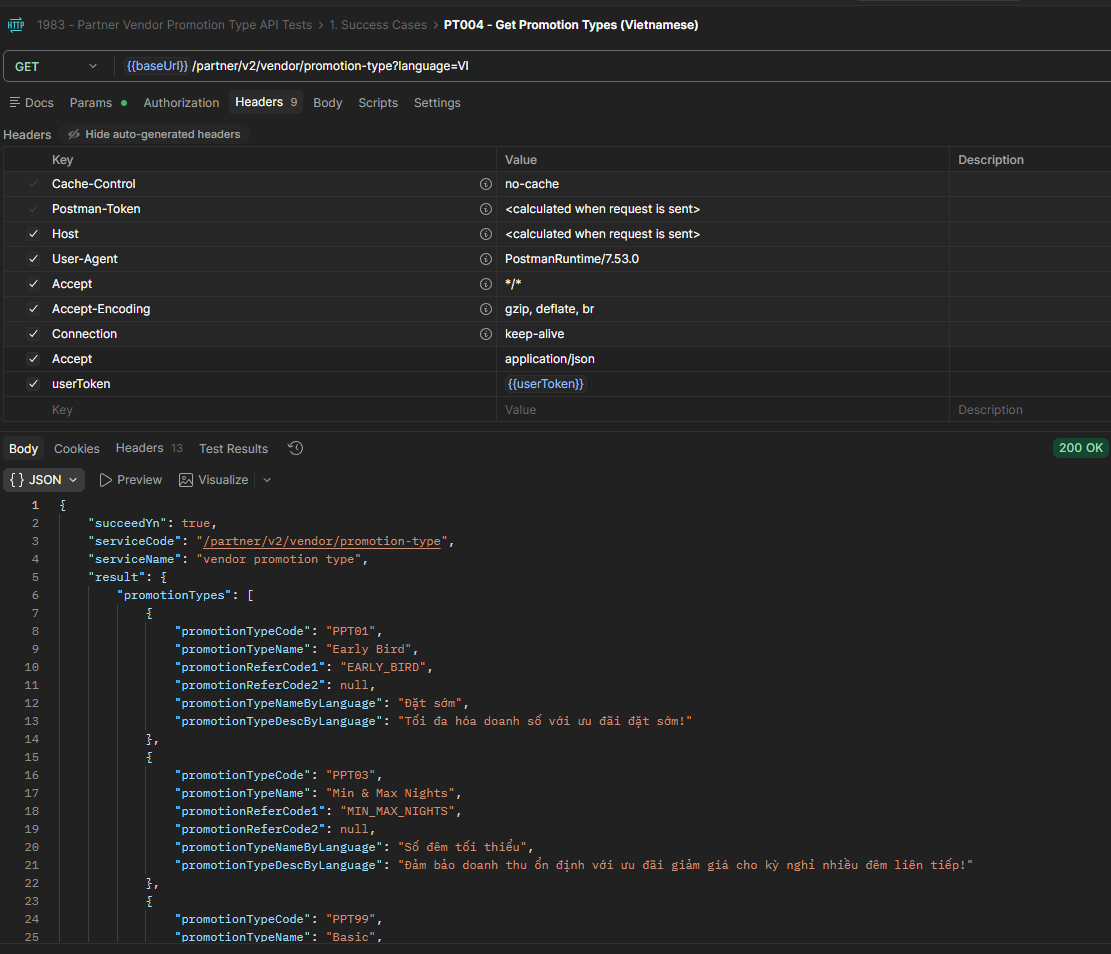The height and width of the screenshot is (954, 1111).
Task: Click the 'application/json' value cell
Action: (722, 359)
